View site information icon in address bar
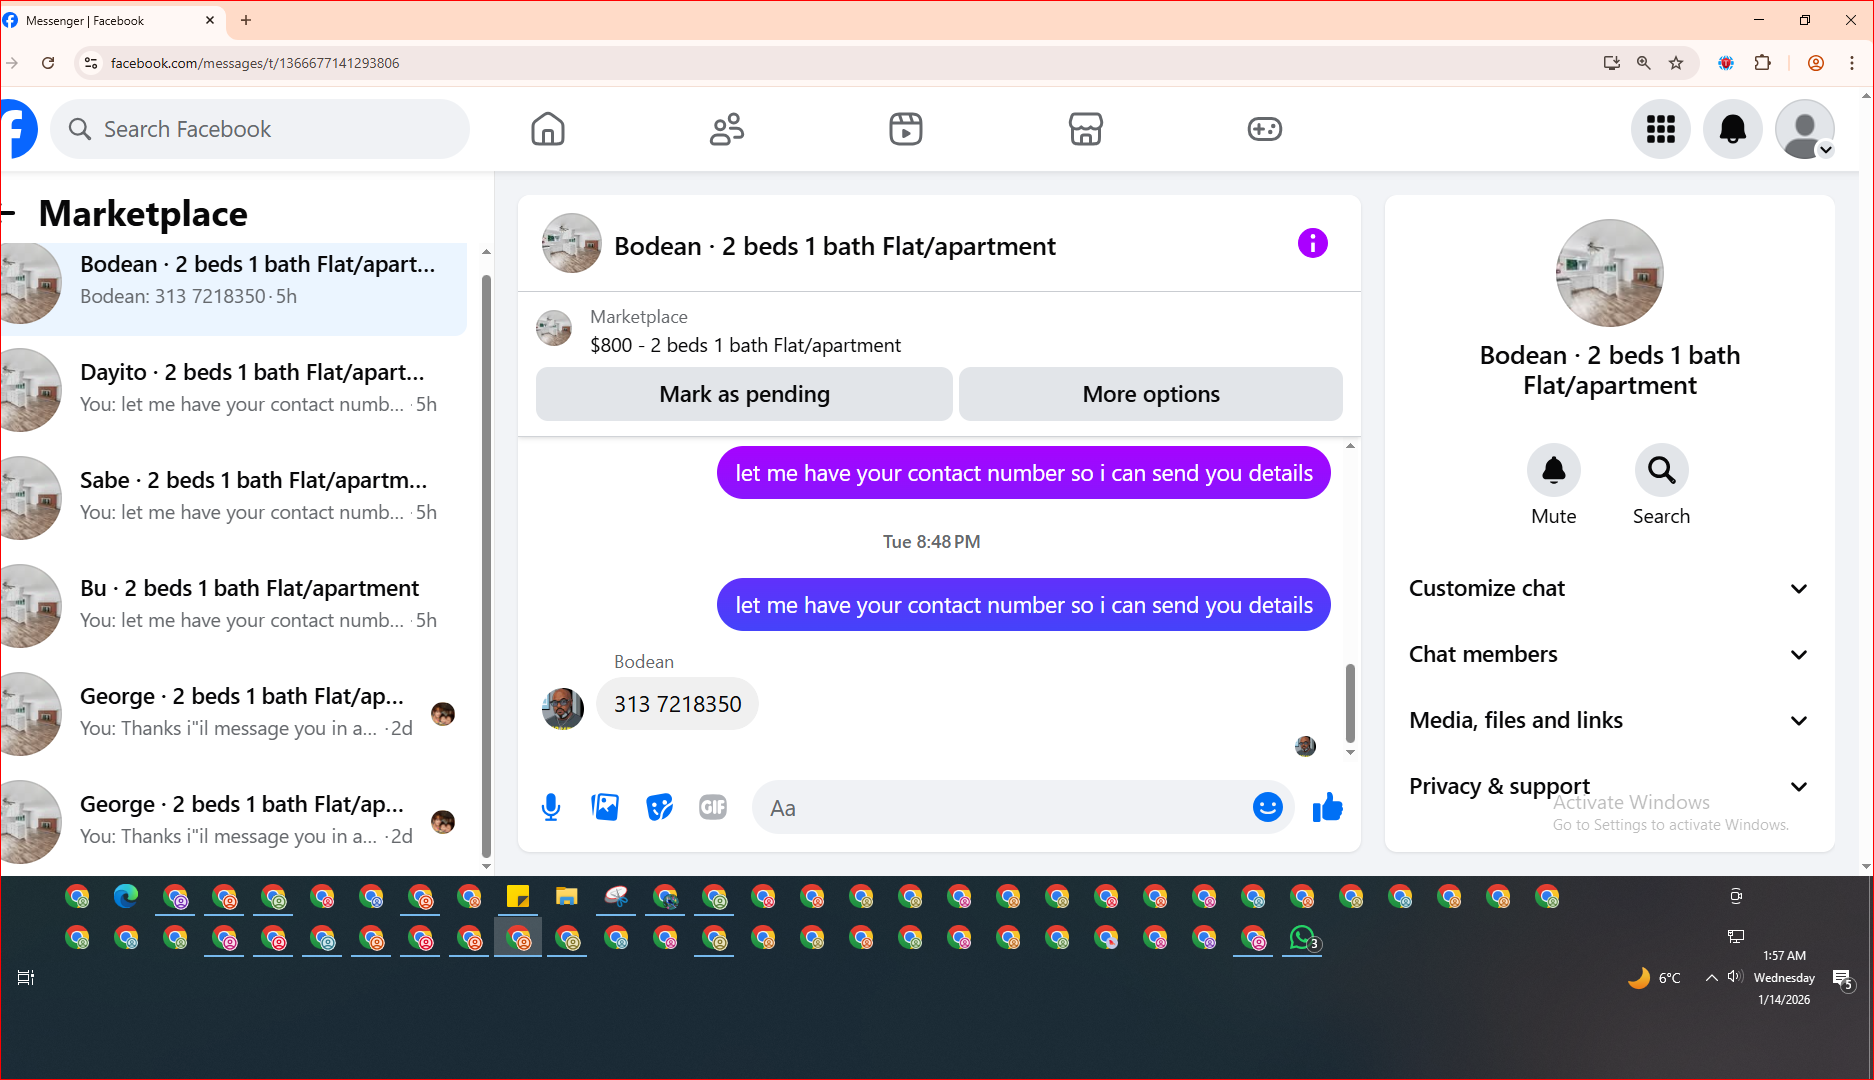 [90, 63]
